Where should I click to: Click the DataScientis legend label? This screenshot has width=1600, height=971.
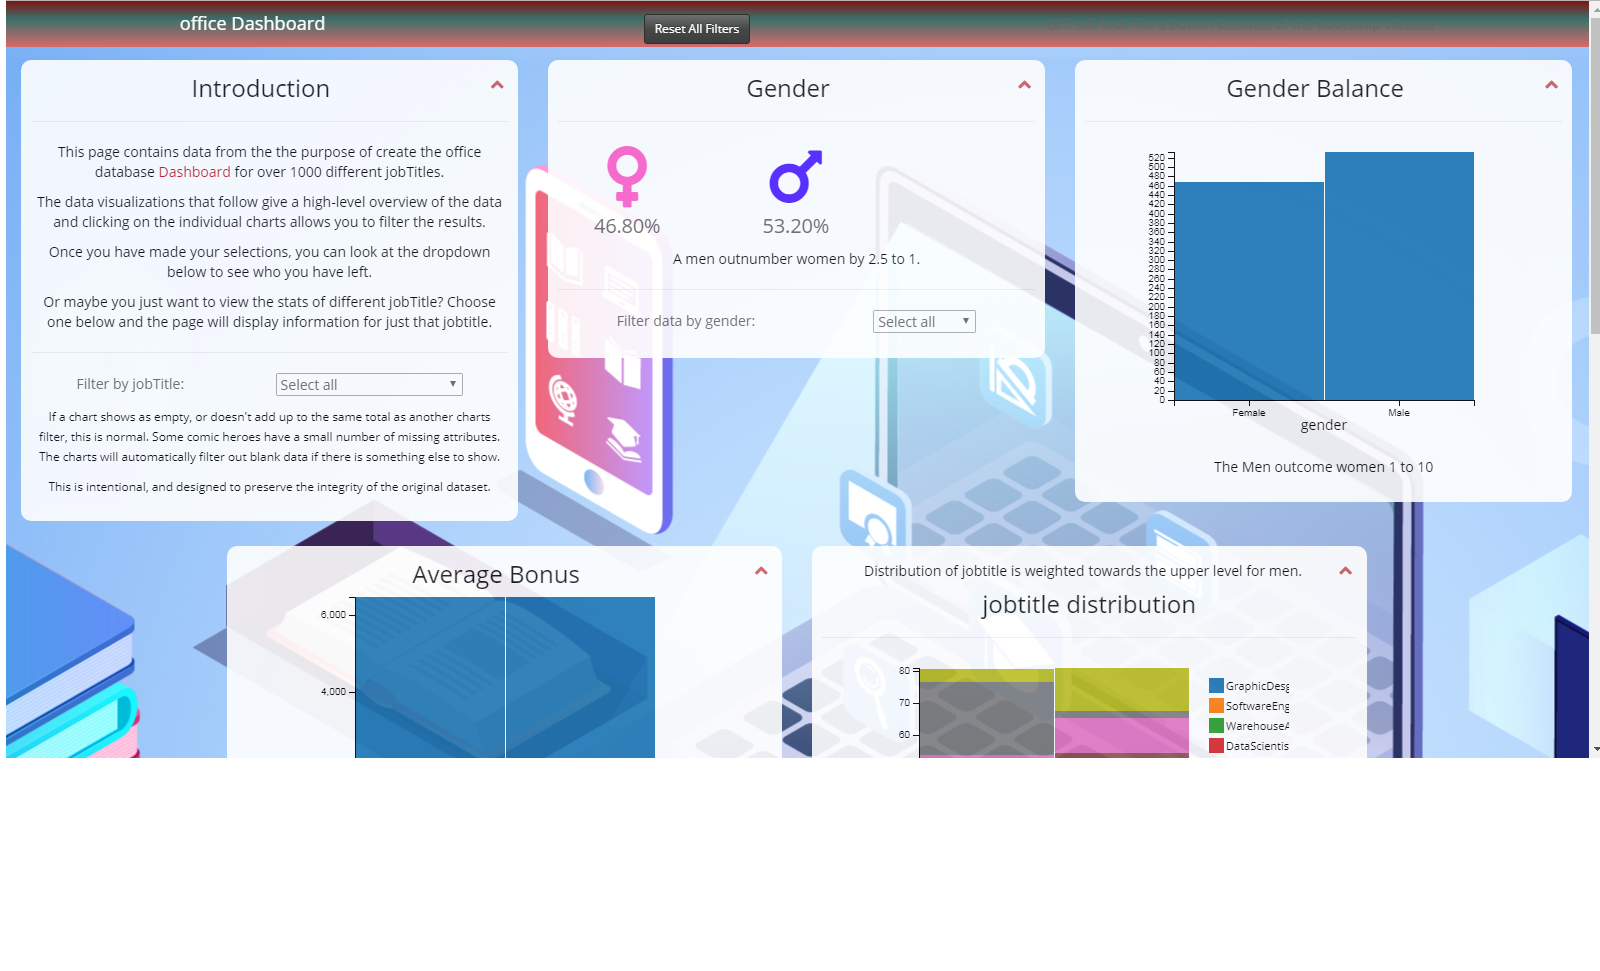tap(1258, 746)
